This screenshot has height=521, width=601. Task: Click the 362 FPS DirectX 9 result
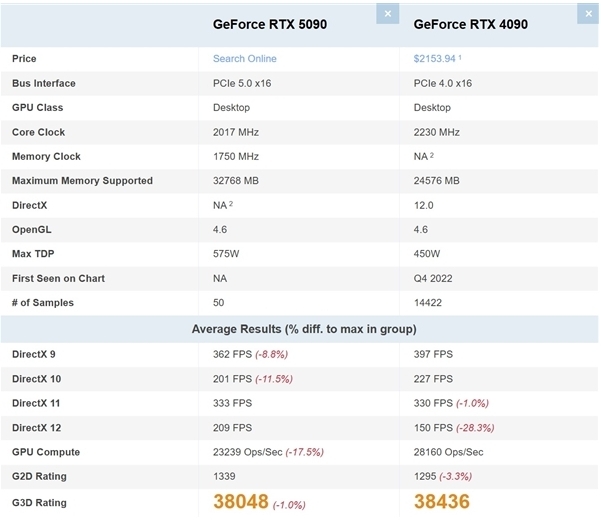pos(232,354)
